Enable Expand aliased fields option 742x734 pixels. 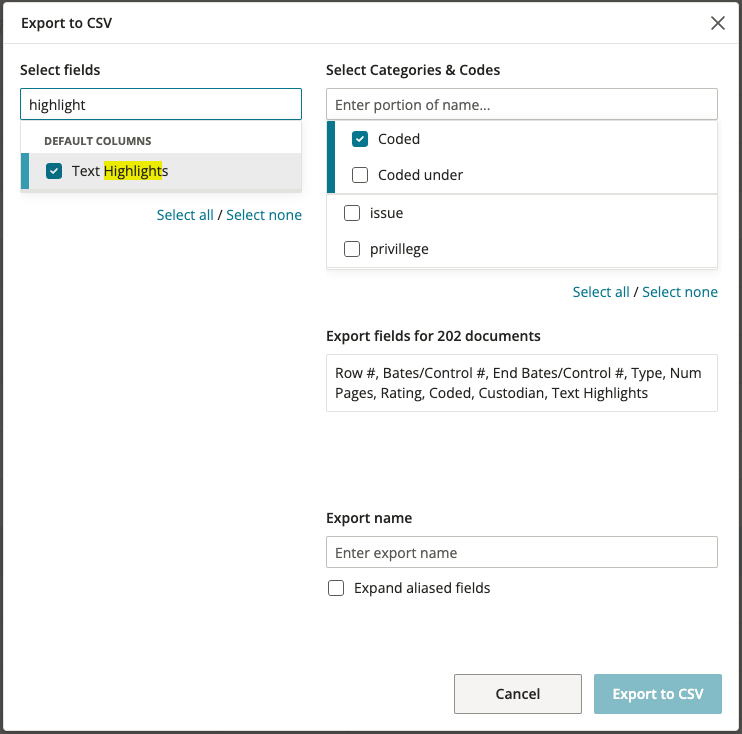[336, 588]
